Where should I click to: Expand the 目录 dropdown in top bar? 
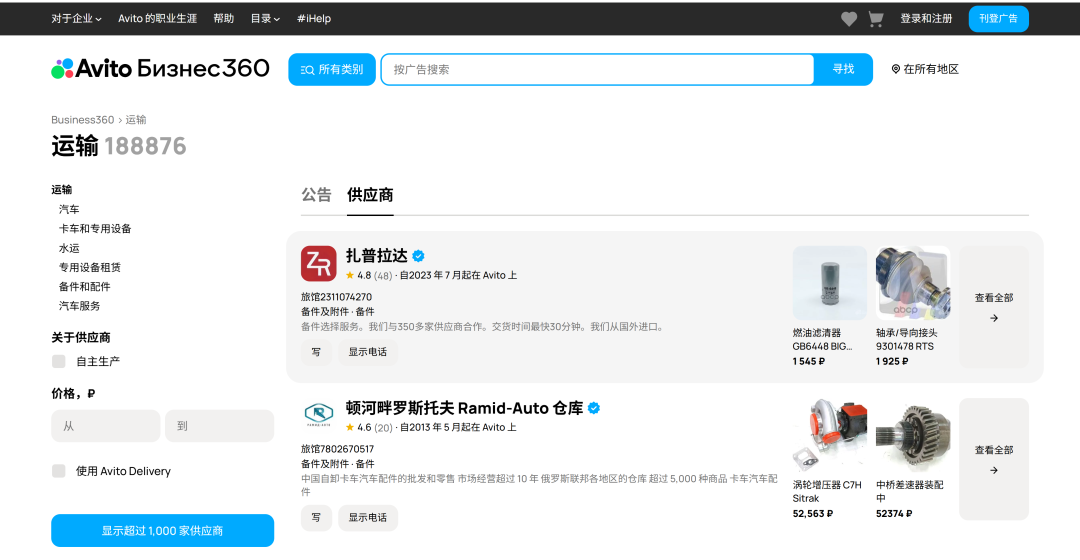click(x=265, y=19)
